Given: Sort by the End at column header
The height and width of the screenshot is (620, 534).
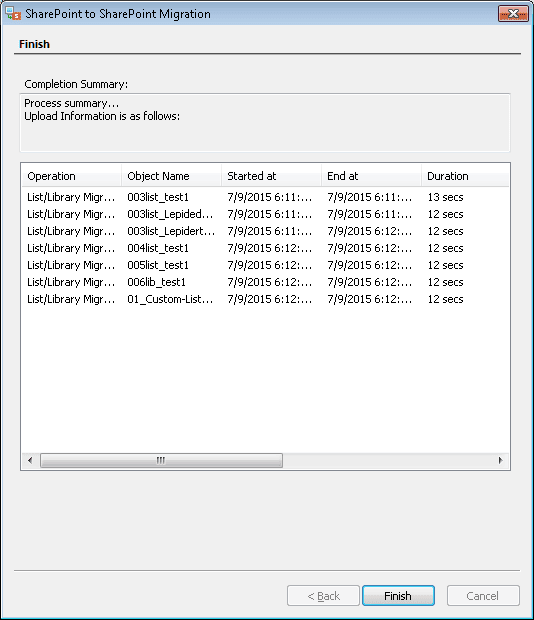Looking at the screenshot, I should [x=371, y=176].
